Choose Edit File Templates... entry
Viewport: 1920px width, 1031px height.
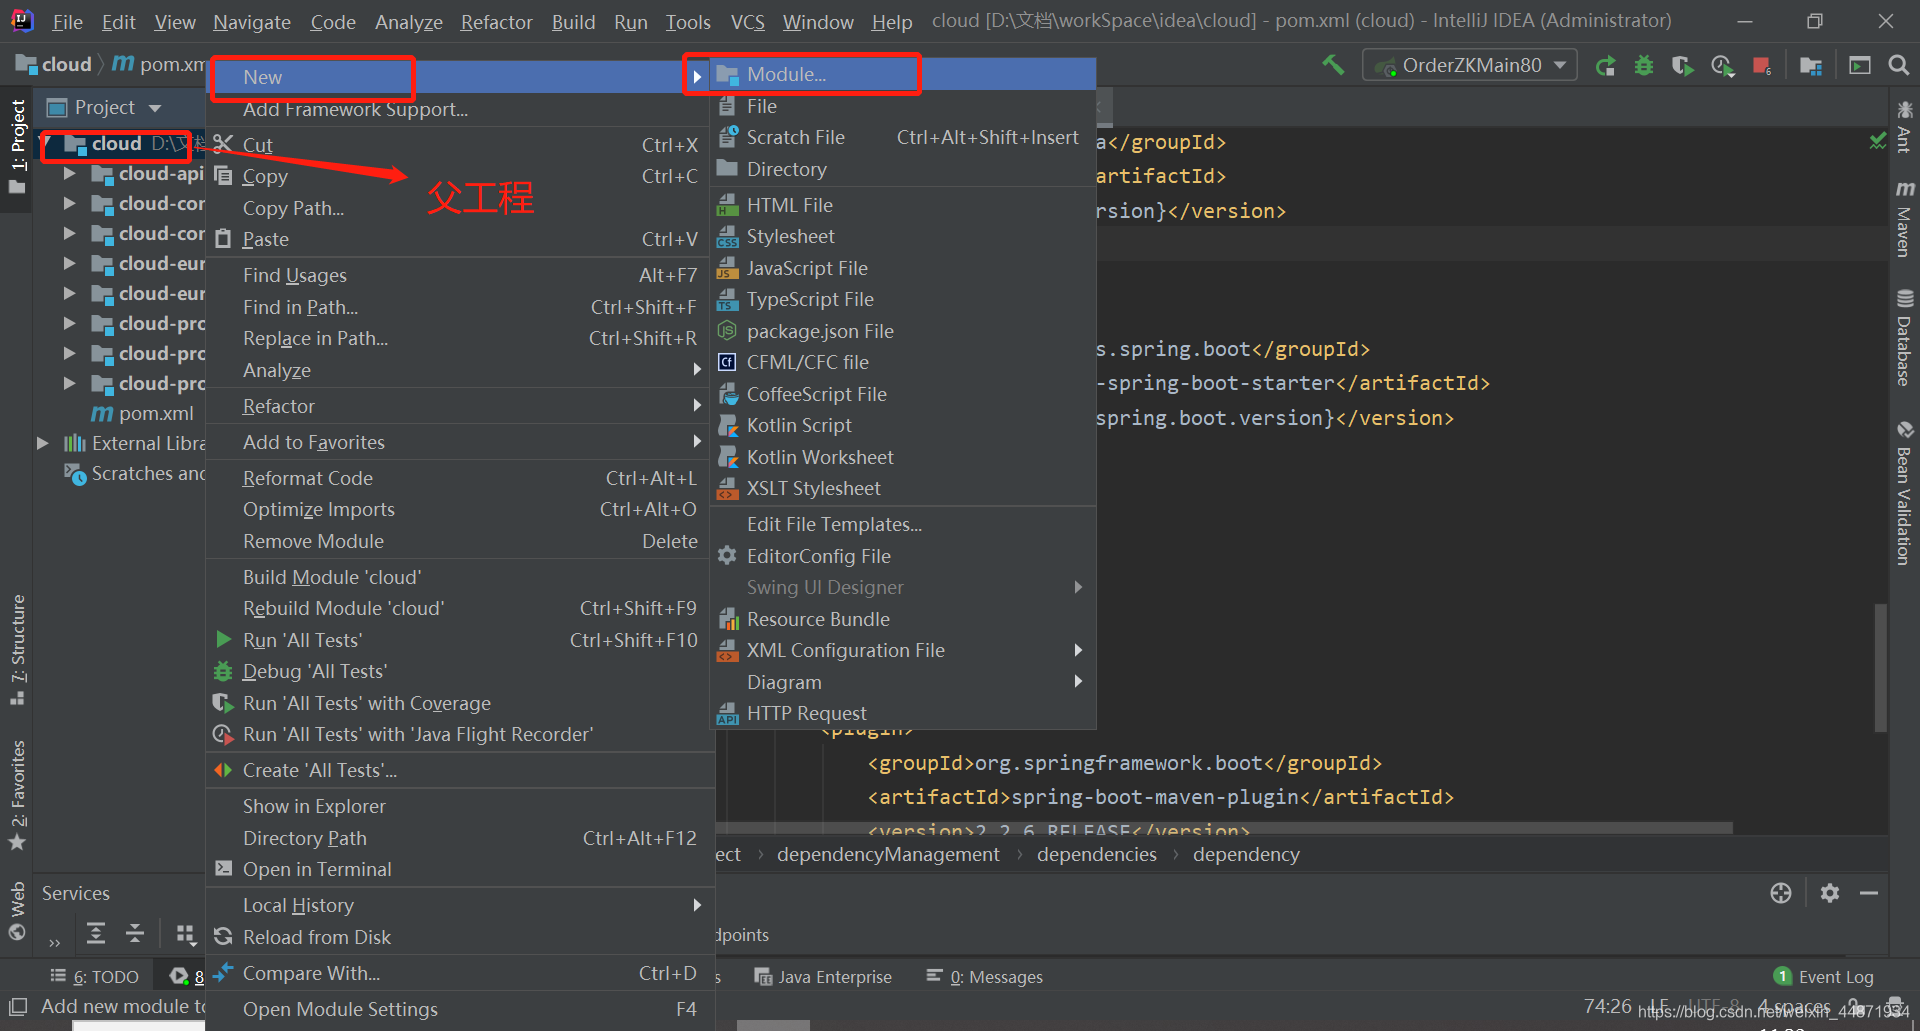pyautogui.click(x=903, y=524)
